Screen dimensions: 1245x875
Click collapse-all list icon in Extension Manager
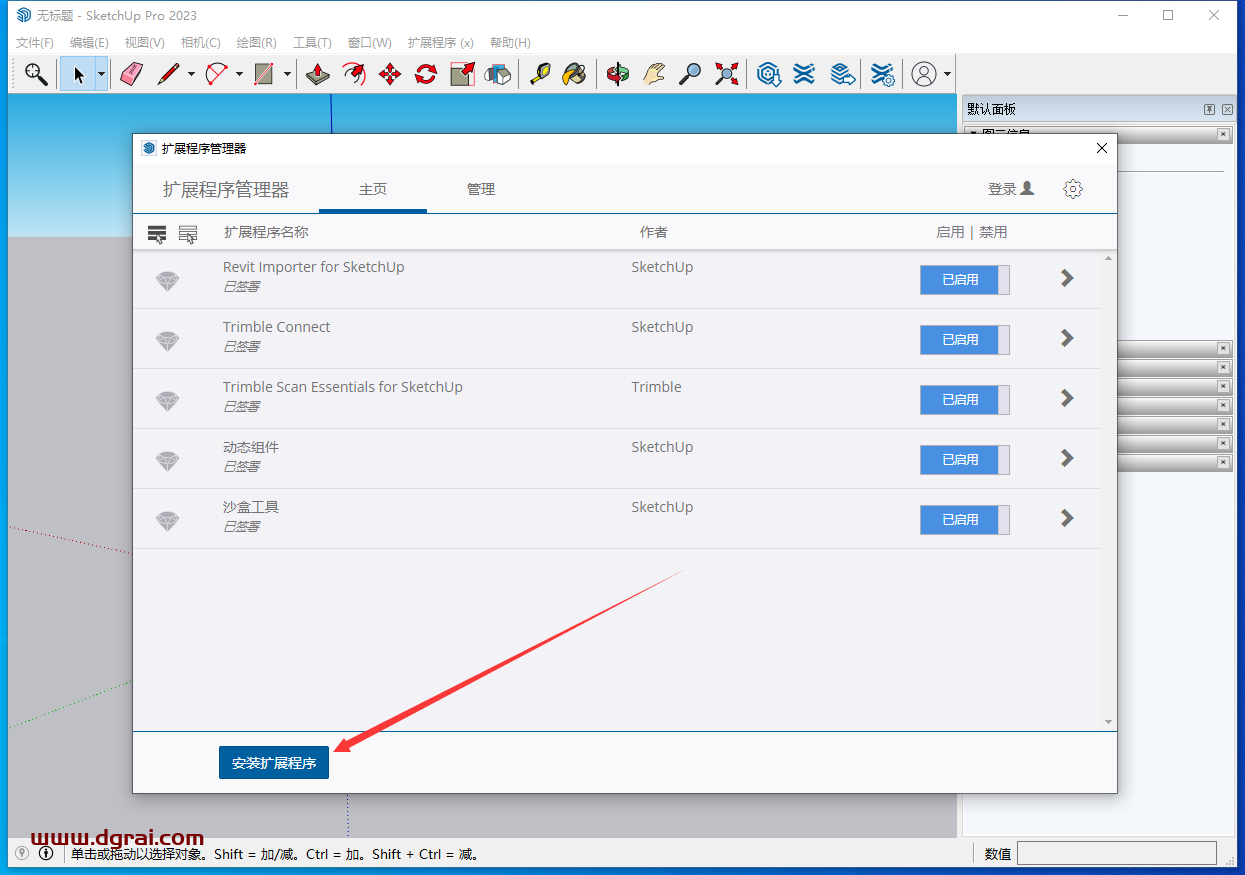click(x=188, y=234)
